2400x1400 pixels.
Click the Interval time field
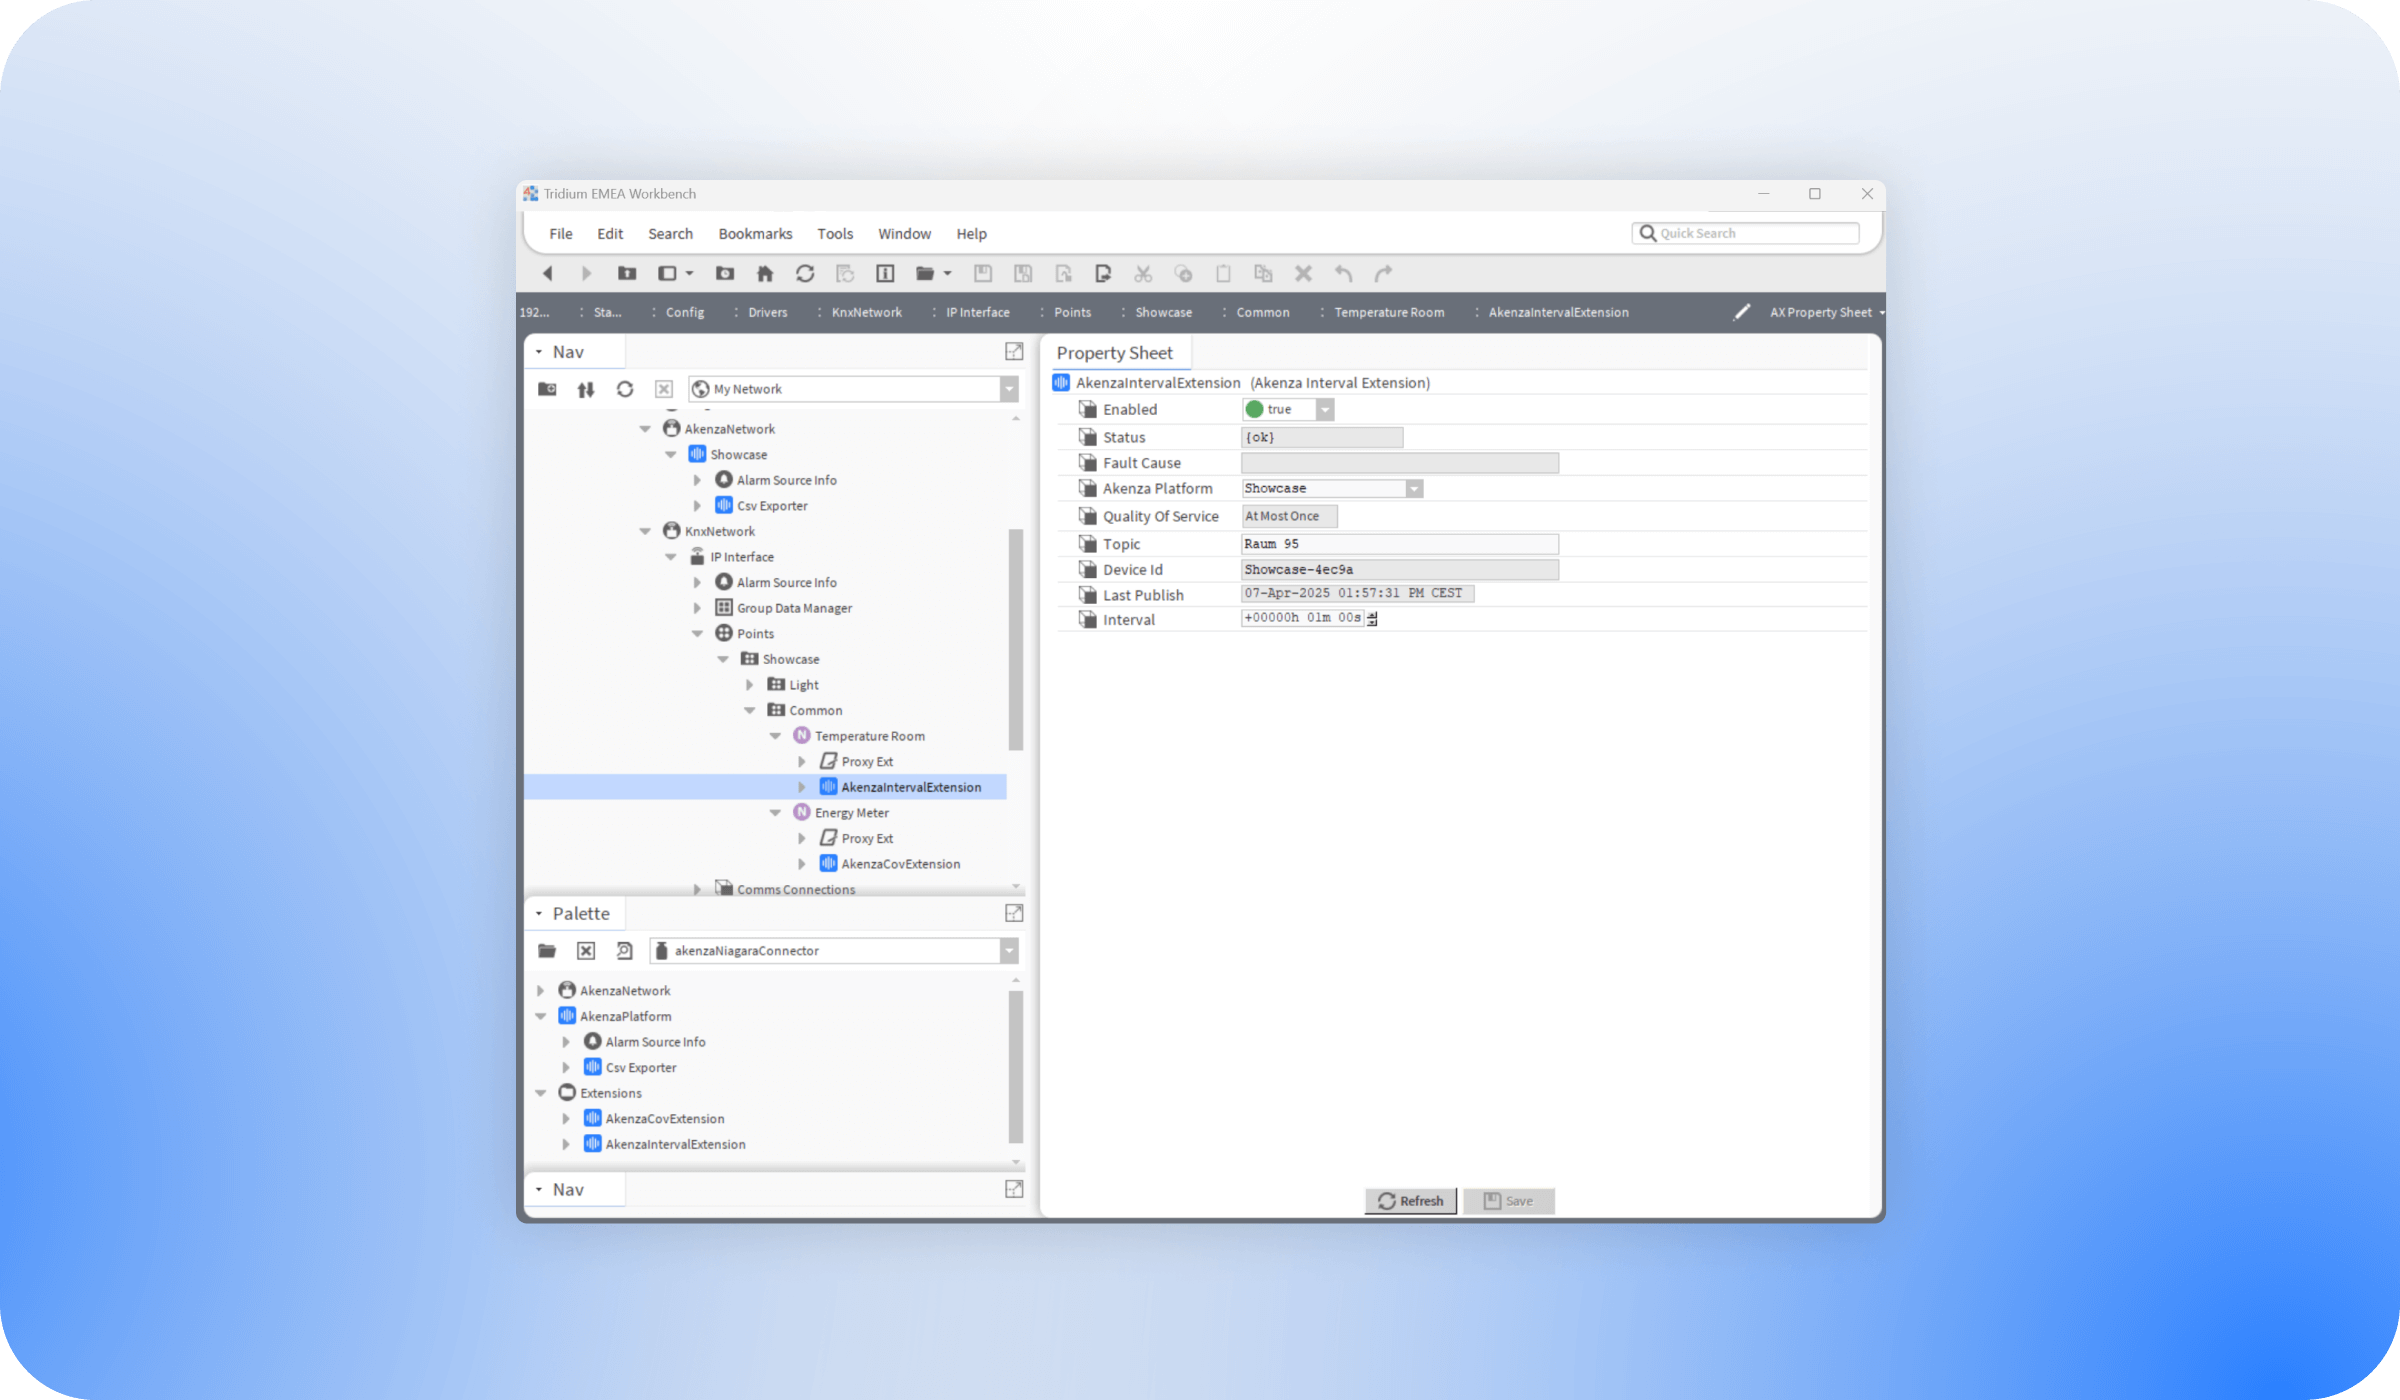(1302, 618)
